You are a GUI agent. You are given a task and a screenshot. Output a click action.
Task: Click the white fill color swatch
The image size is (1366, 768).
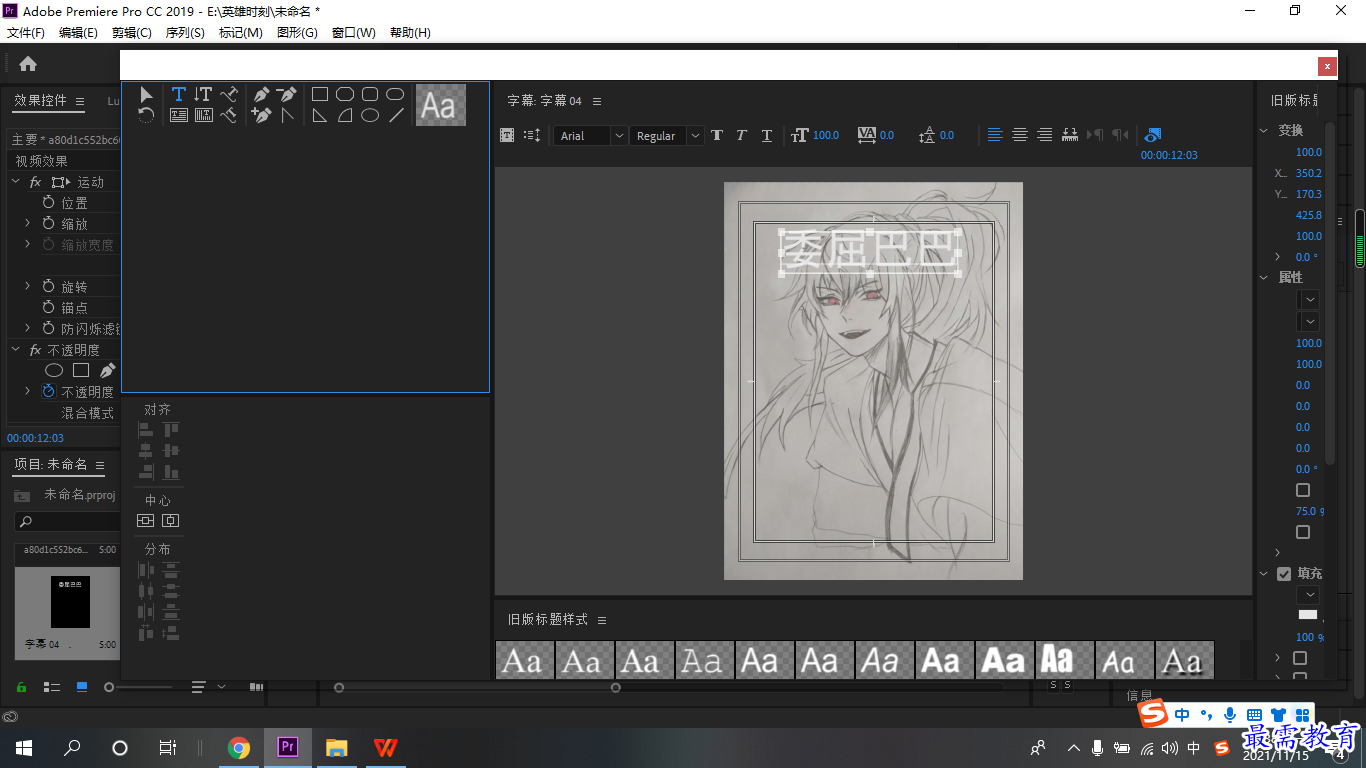point(1308,615)
